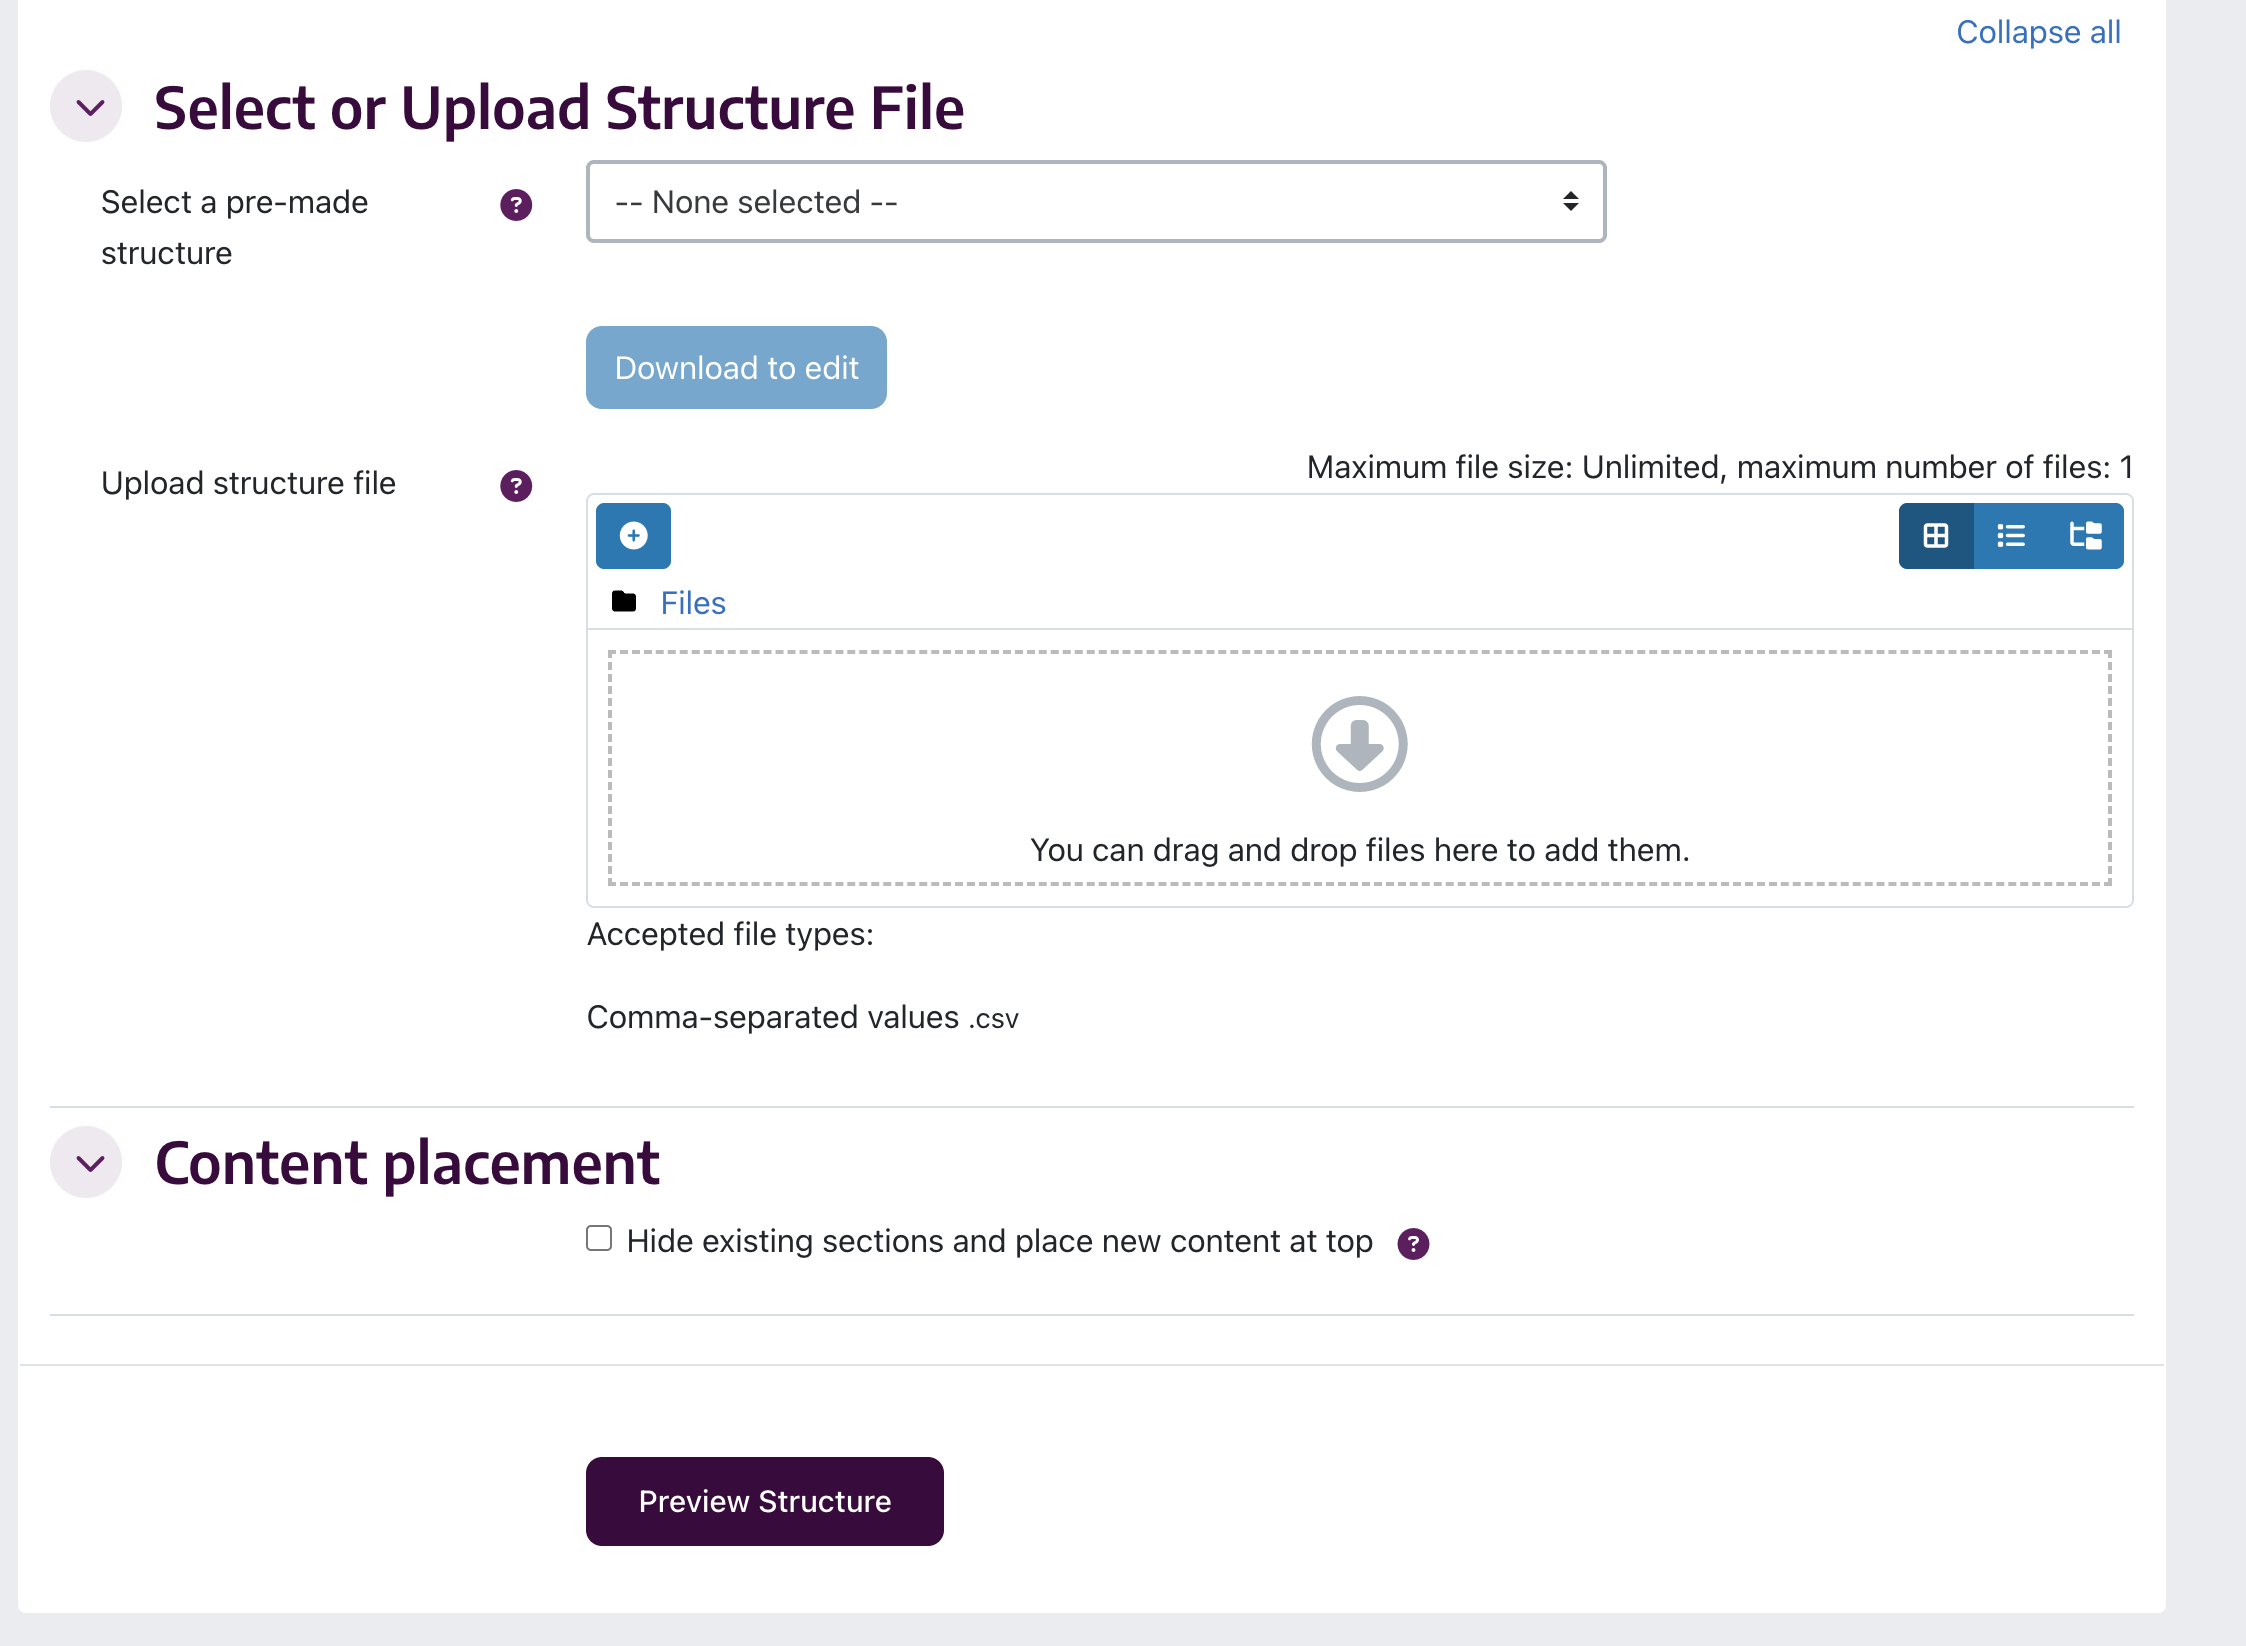This screenshot has height=1646, width=2246.
Task: Select the icon grid view in file picker
Action: [x=1937, y=536]
